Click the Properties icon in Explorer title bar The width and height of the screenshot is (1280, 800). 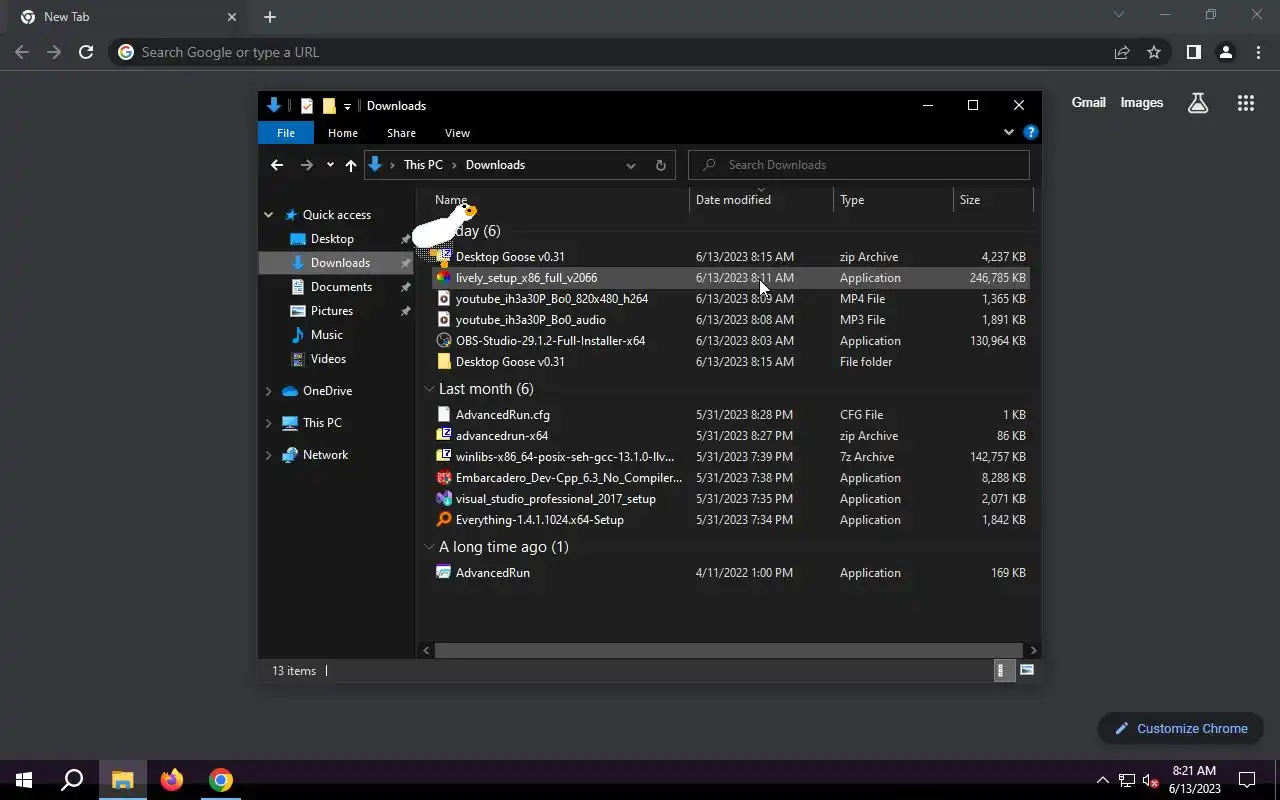coord(307,105)
